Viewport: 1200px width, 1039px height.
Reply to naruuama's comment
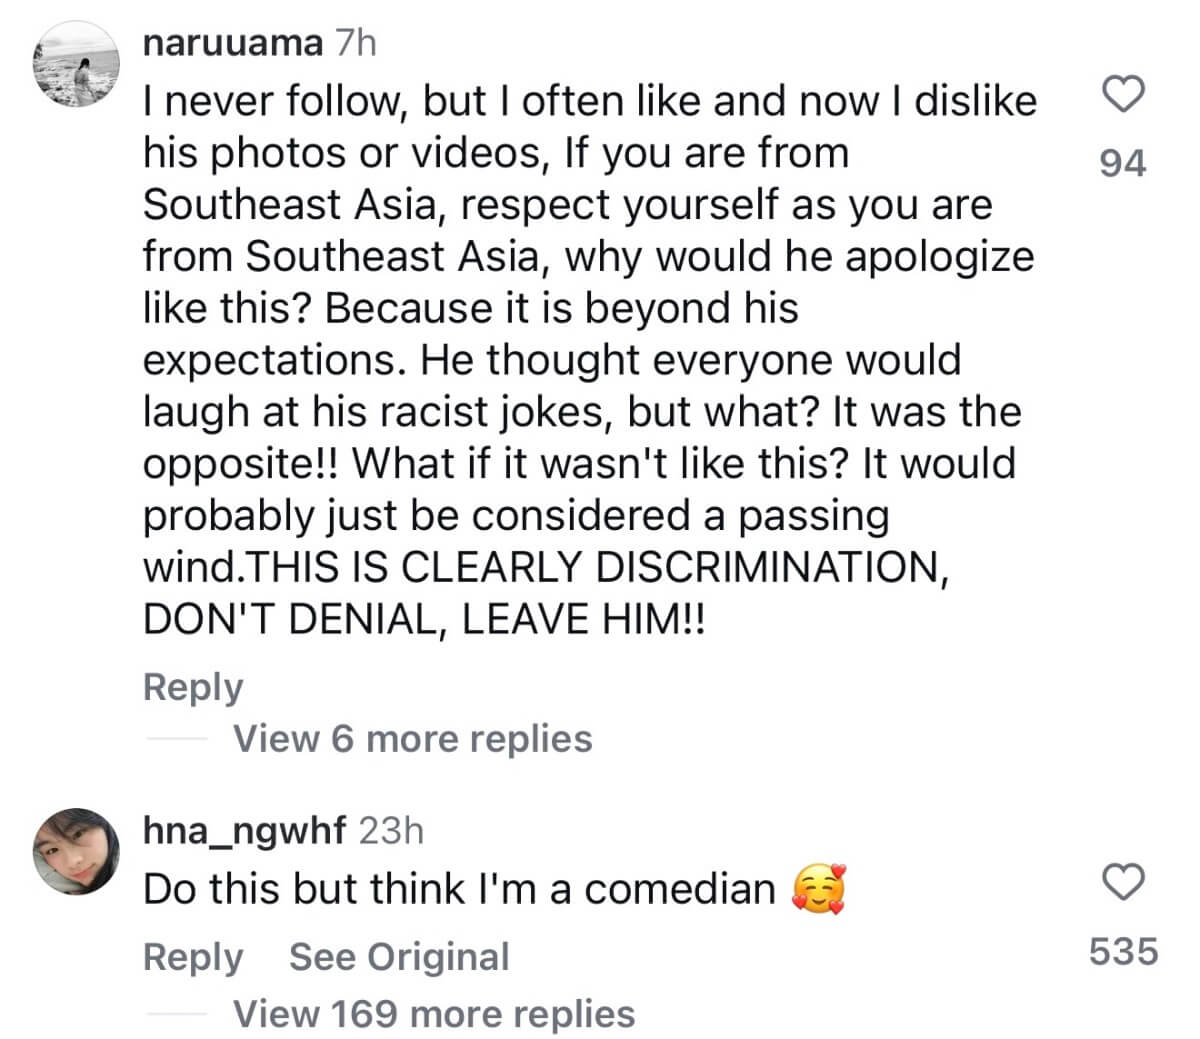193,687
